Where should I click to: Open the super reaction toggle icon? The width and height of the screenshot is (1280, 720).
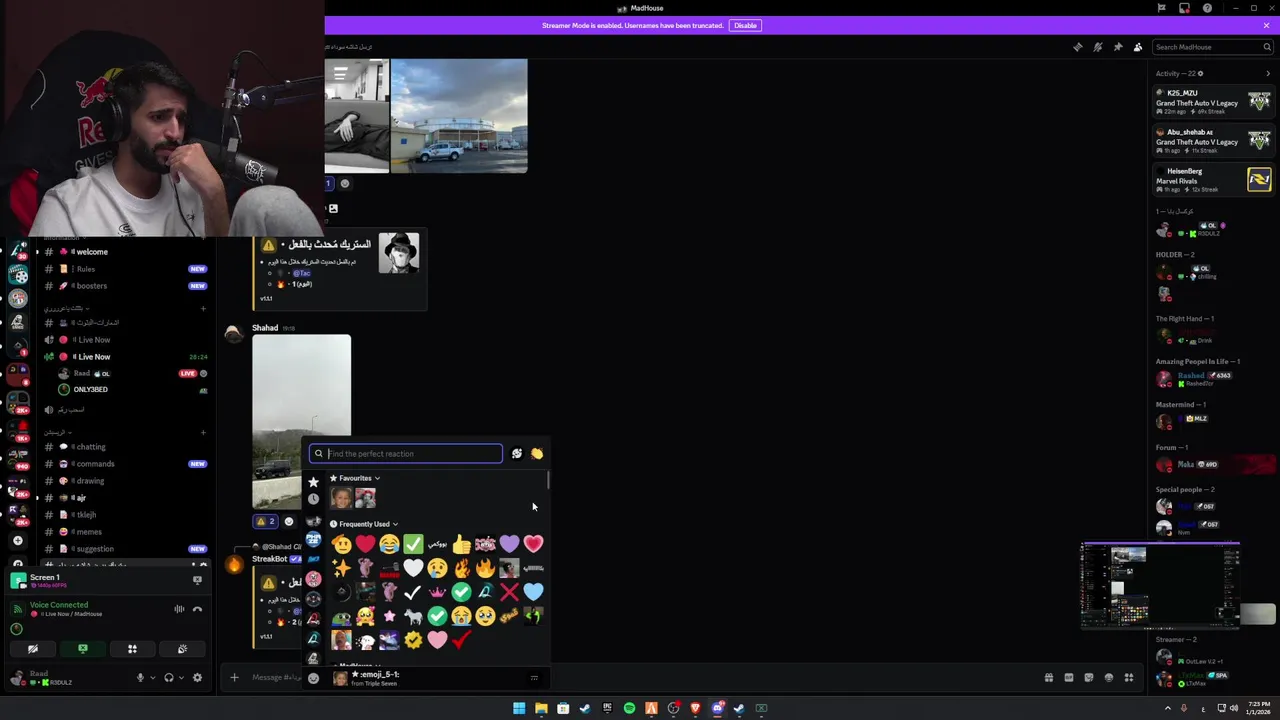click(x=516, y=454)
